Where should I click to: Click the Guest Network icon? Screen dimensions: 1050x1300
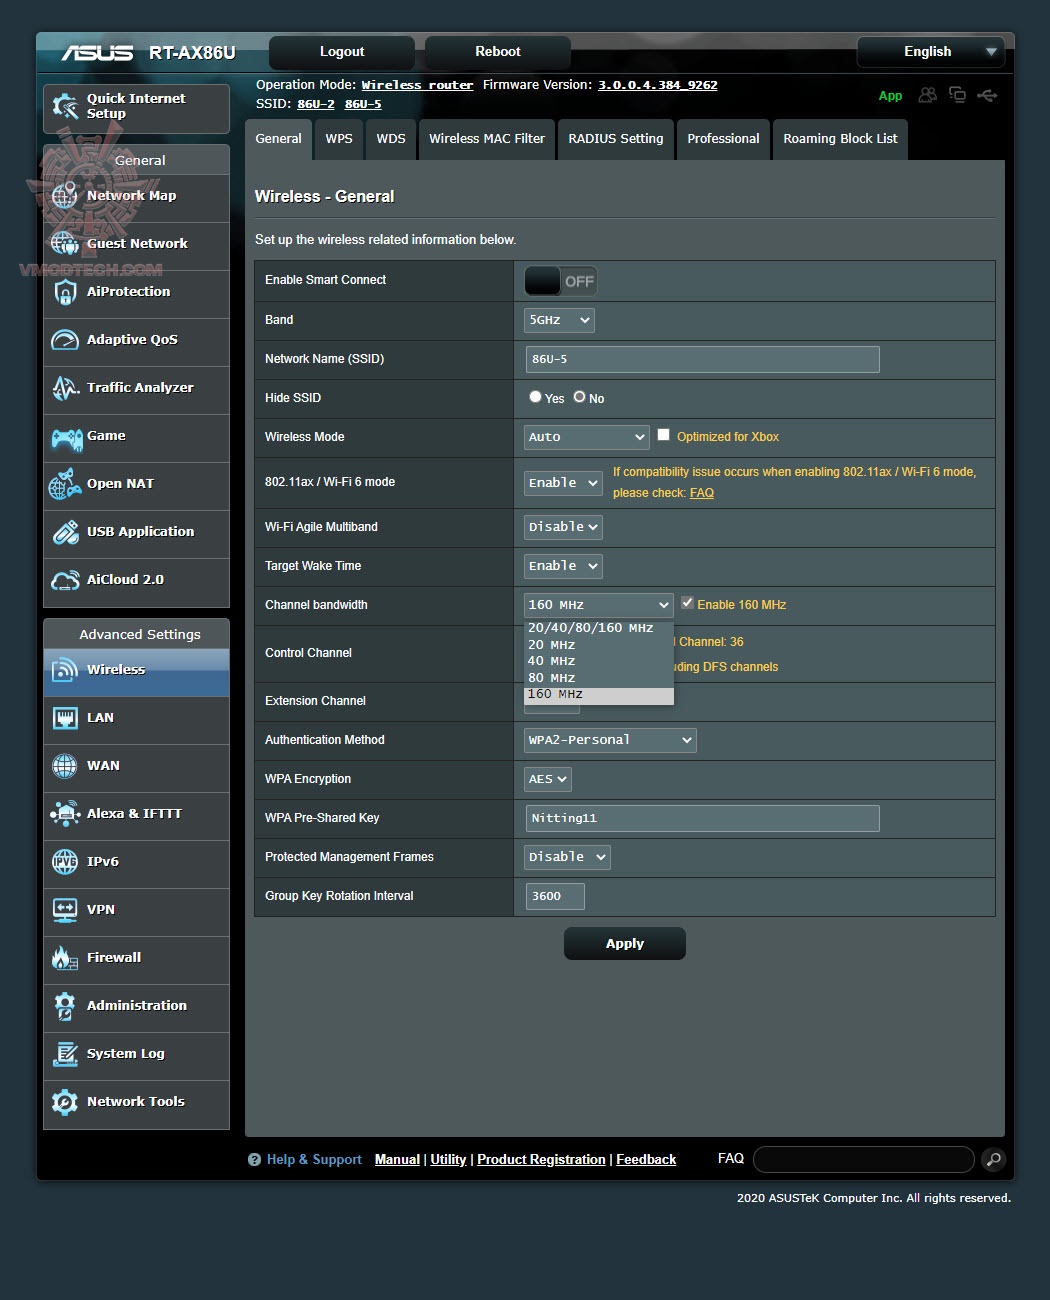(x=65, y=243)
